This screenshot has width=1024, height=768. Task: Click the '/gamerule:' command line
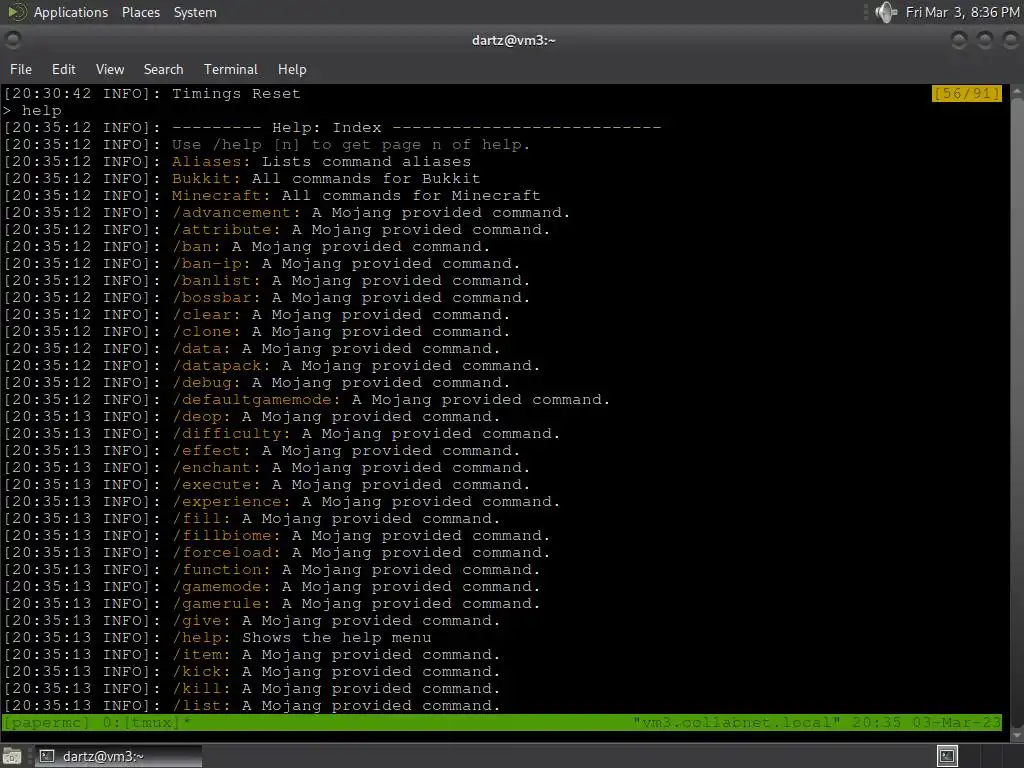272,603
